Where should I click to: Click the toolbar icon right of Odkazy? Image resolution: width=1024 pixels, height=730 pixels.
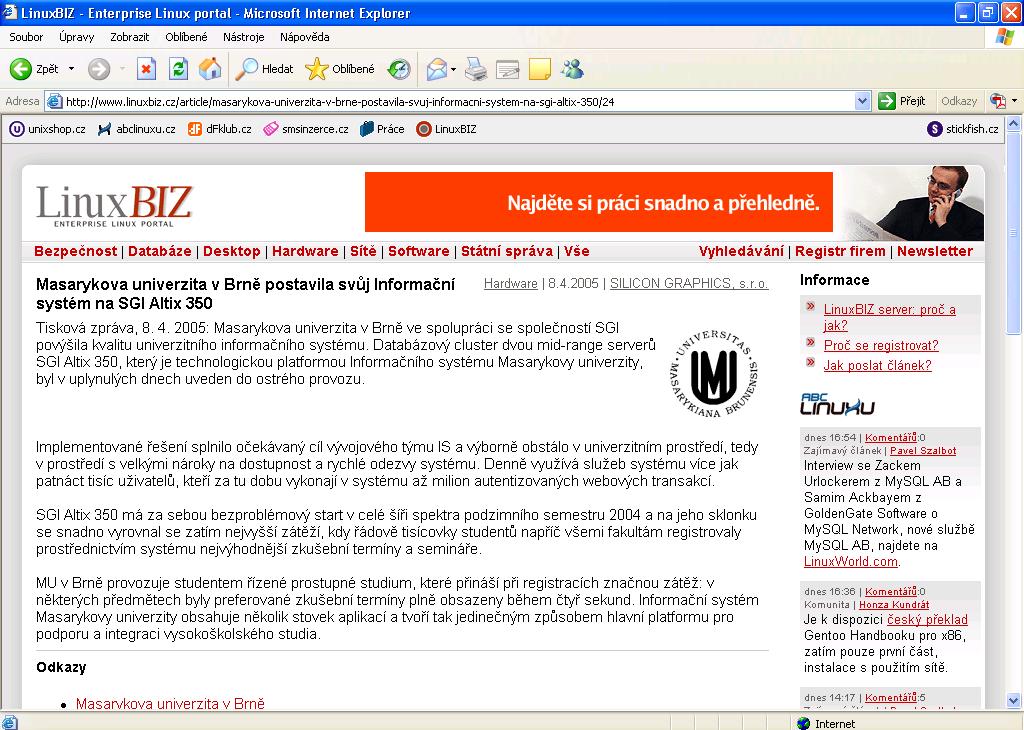point(998,101)
